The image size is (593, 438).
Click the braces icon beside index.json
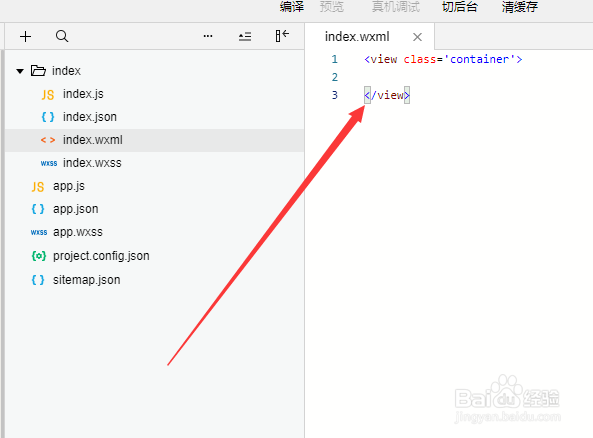48,117
